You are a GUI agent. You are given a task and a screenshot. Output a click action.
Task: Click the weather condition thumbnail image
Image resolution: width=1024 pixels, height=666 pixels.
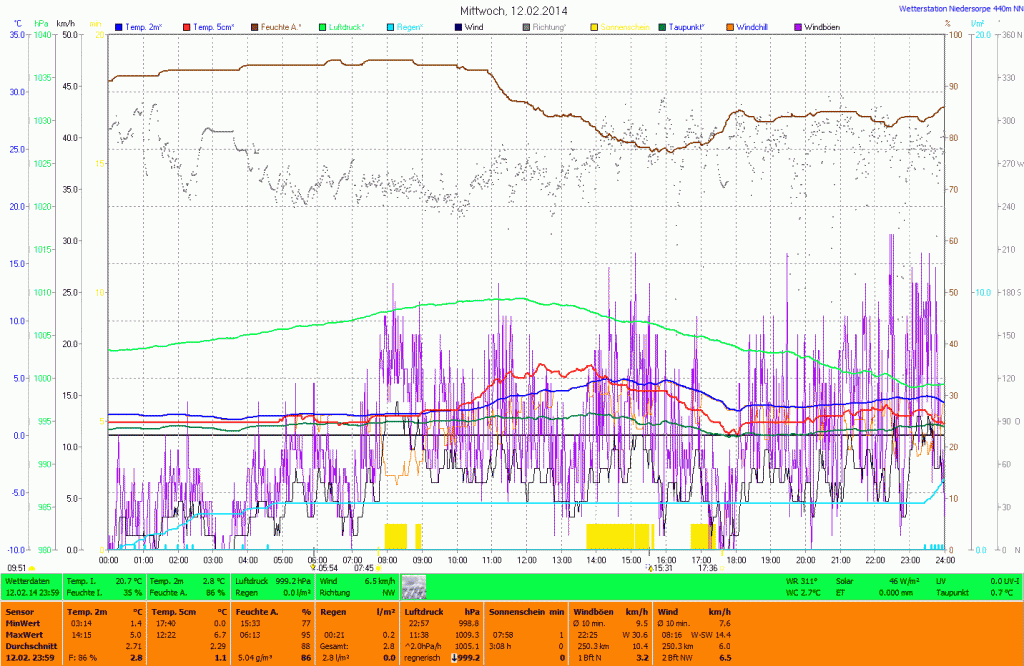[413, 586]
